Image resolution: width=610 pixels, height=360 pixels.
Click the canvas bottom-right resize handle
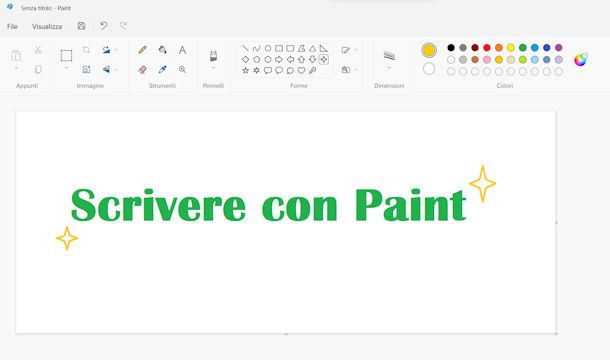556,334
